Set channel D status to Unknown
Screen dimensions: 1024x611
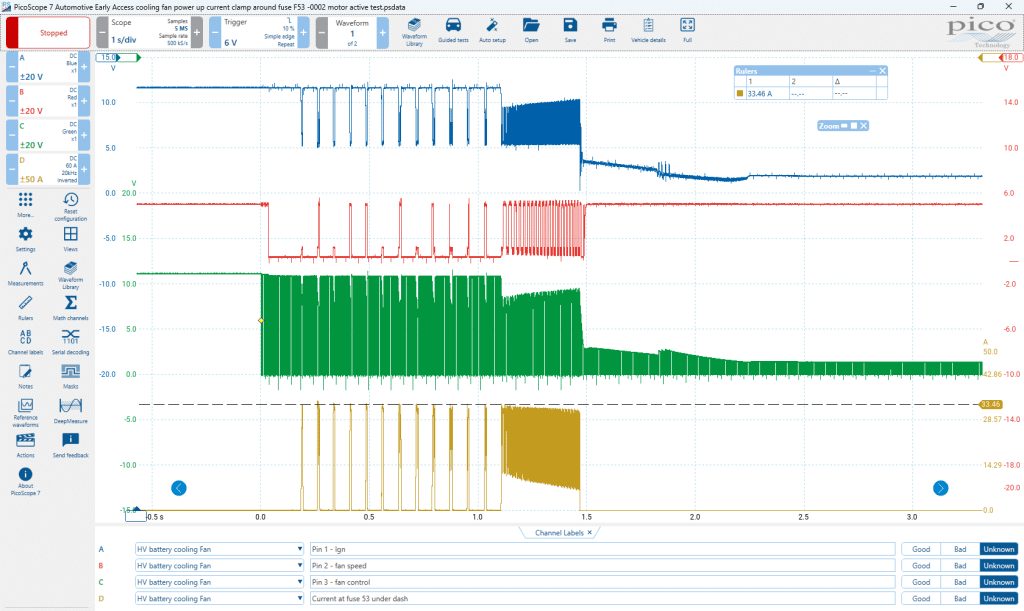point(999,598)
